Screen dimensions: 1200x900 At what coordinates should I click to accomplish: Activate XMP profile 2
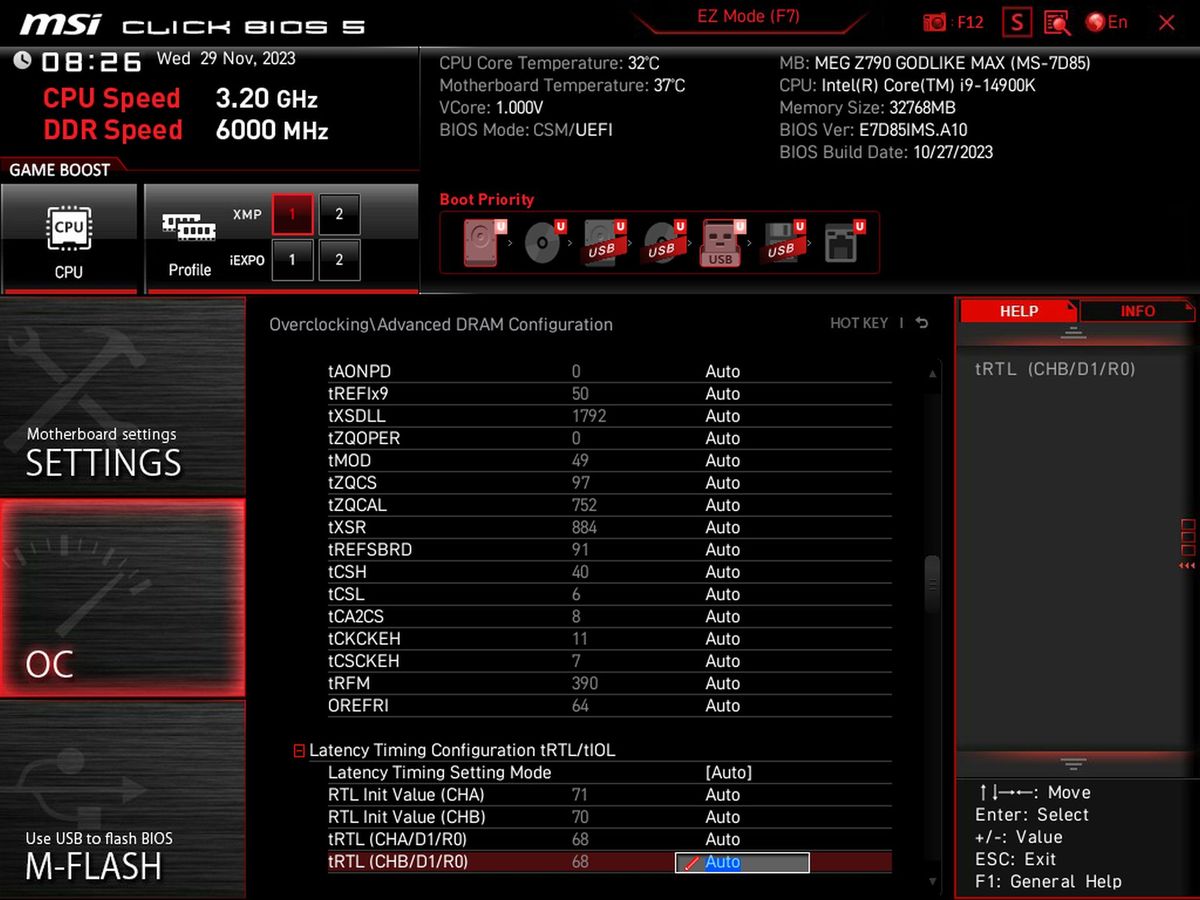pos(339,214)
